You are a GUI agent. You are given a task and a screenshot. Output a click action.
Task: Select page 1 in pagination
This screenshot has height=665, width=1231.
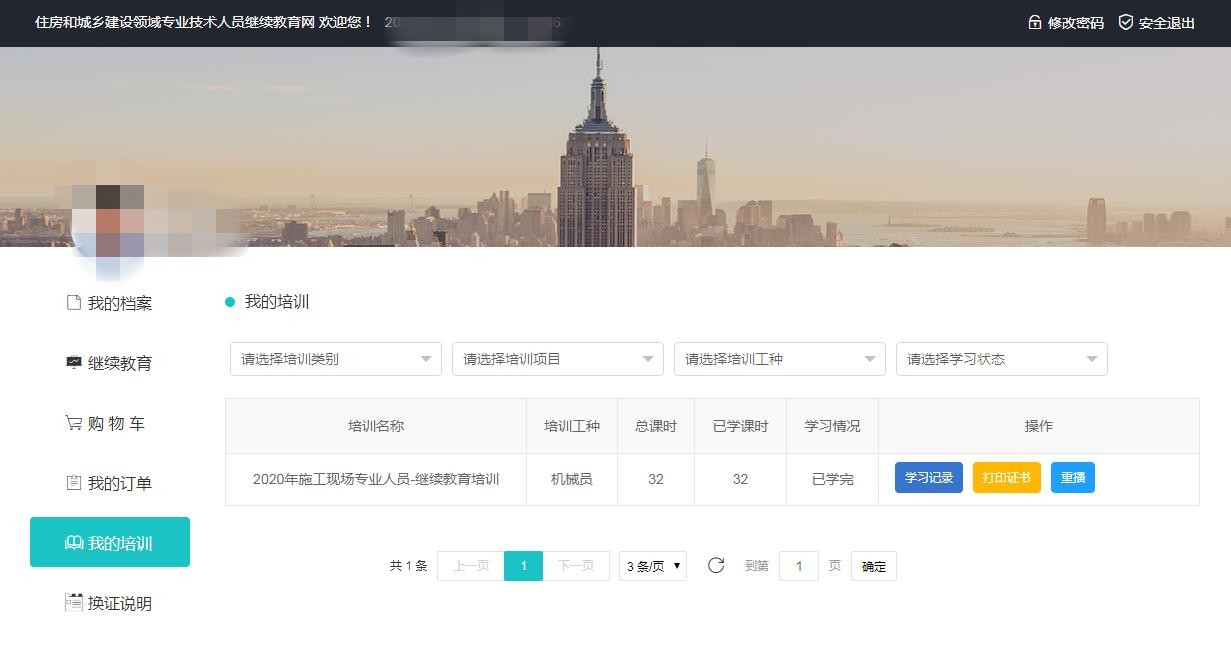523,566
